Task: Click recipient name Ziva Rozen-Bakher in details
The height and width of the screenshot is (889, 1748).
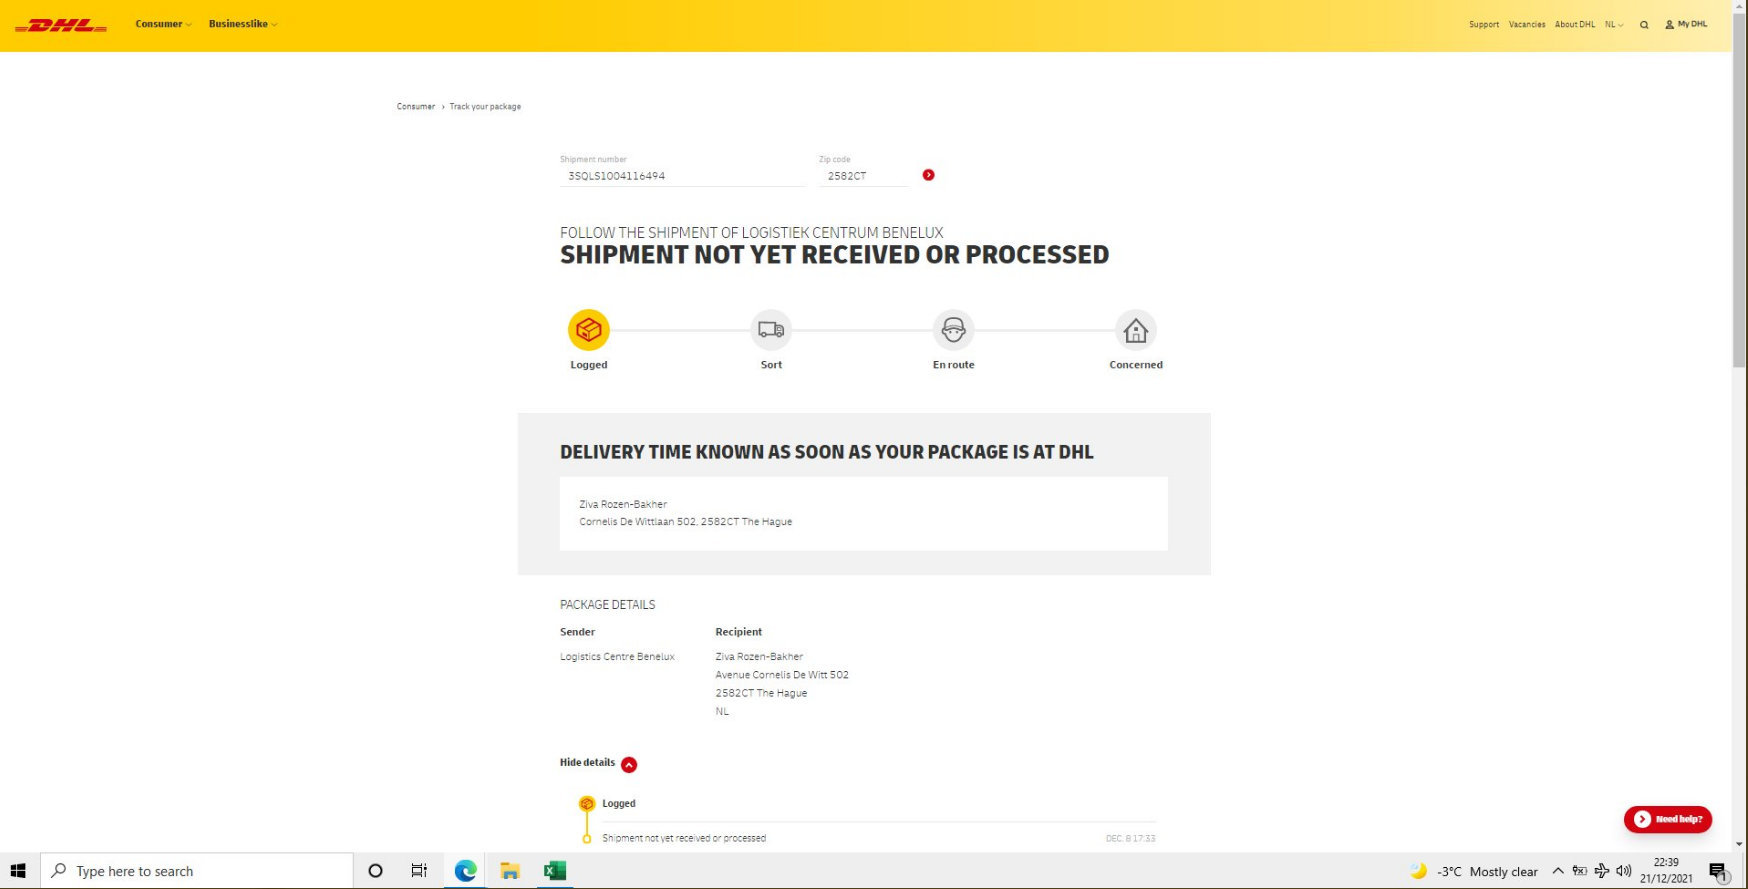Action: (x=759, y=657)
